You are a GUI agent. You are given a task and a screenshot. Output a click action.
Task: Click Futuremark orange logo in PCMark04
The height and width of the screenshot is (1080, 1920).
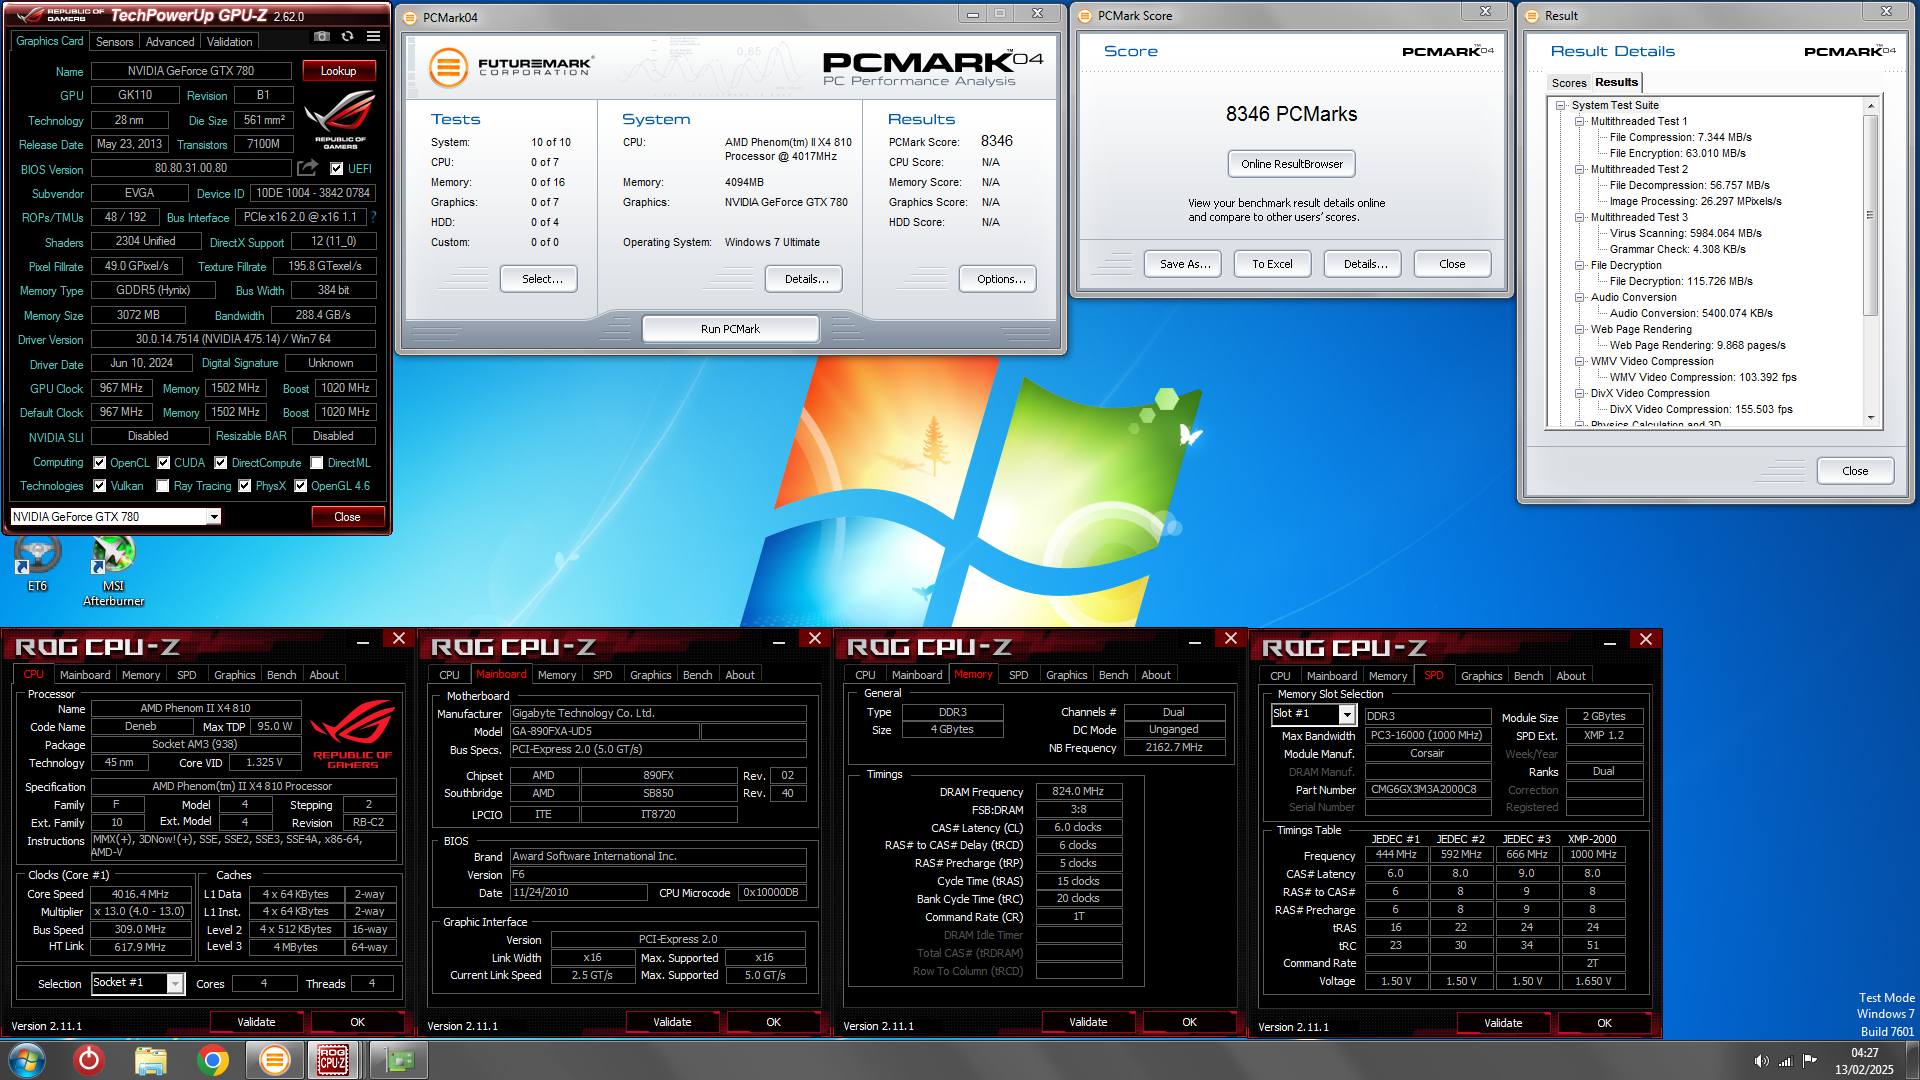[x=448, y=68]
